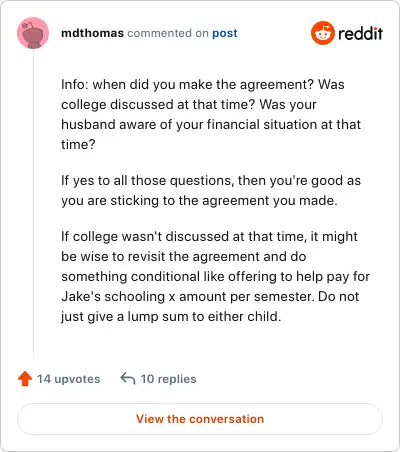
Task: Click the gray "commented on" text
Action: (x=168, y=33)
